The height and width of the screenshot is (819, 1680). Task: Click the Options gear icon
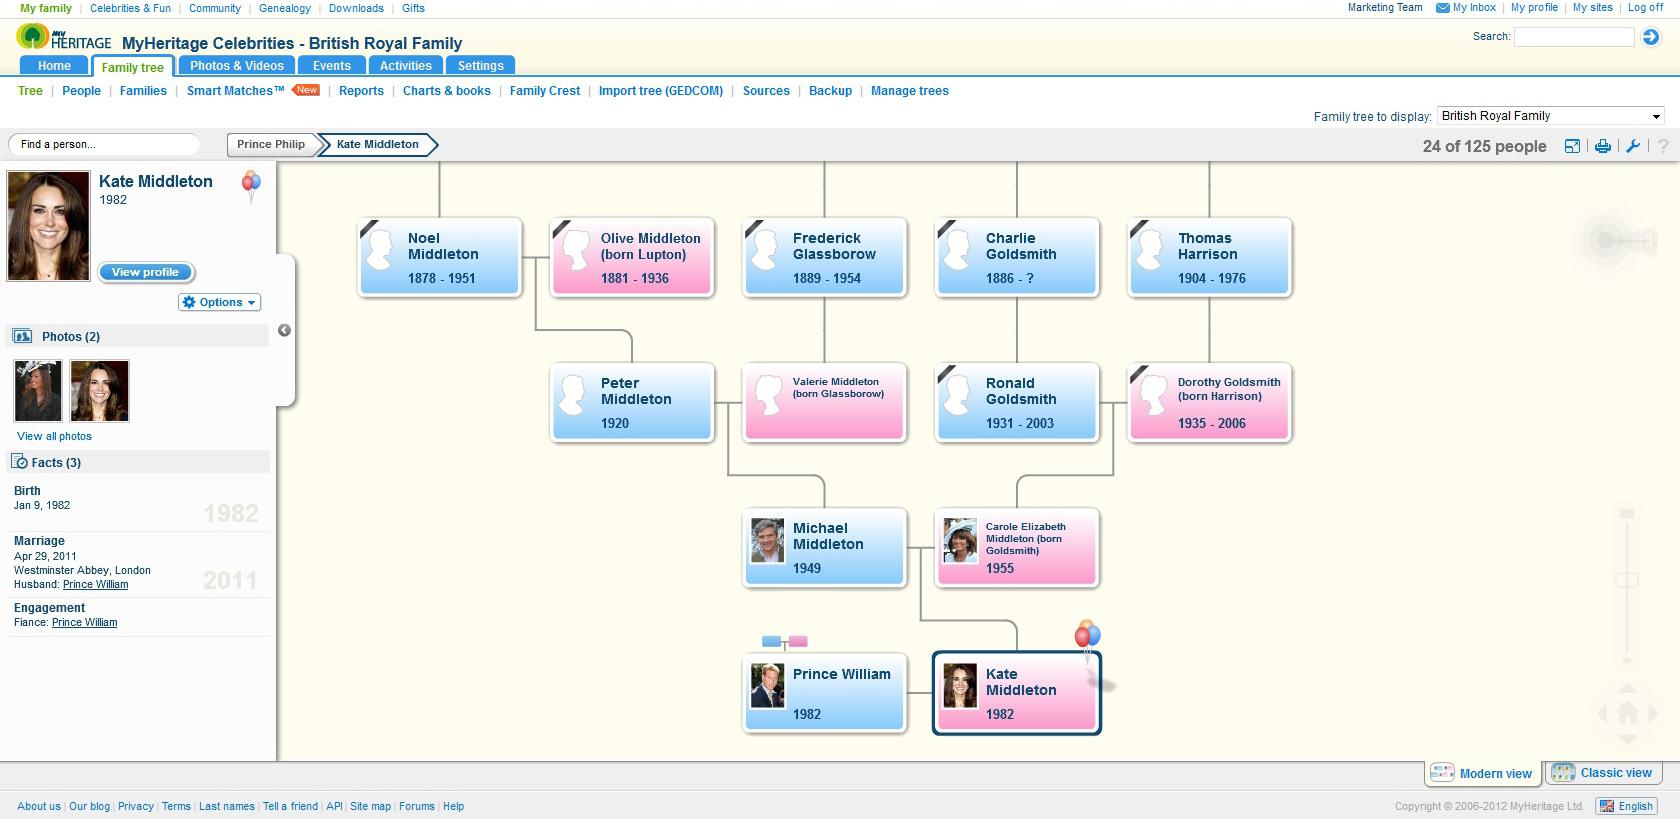coord(189,302)
